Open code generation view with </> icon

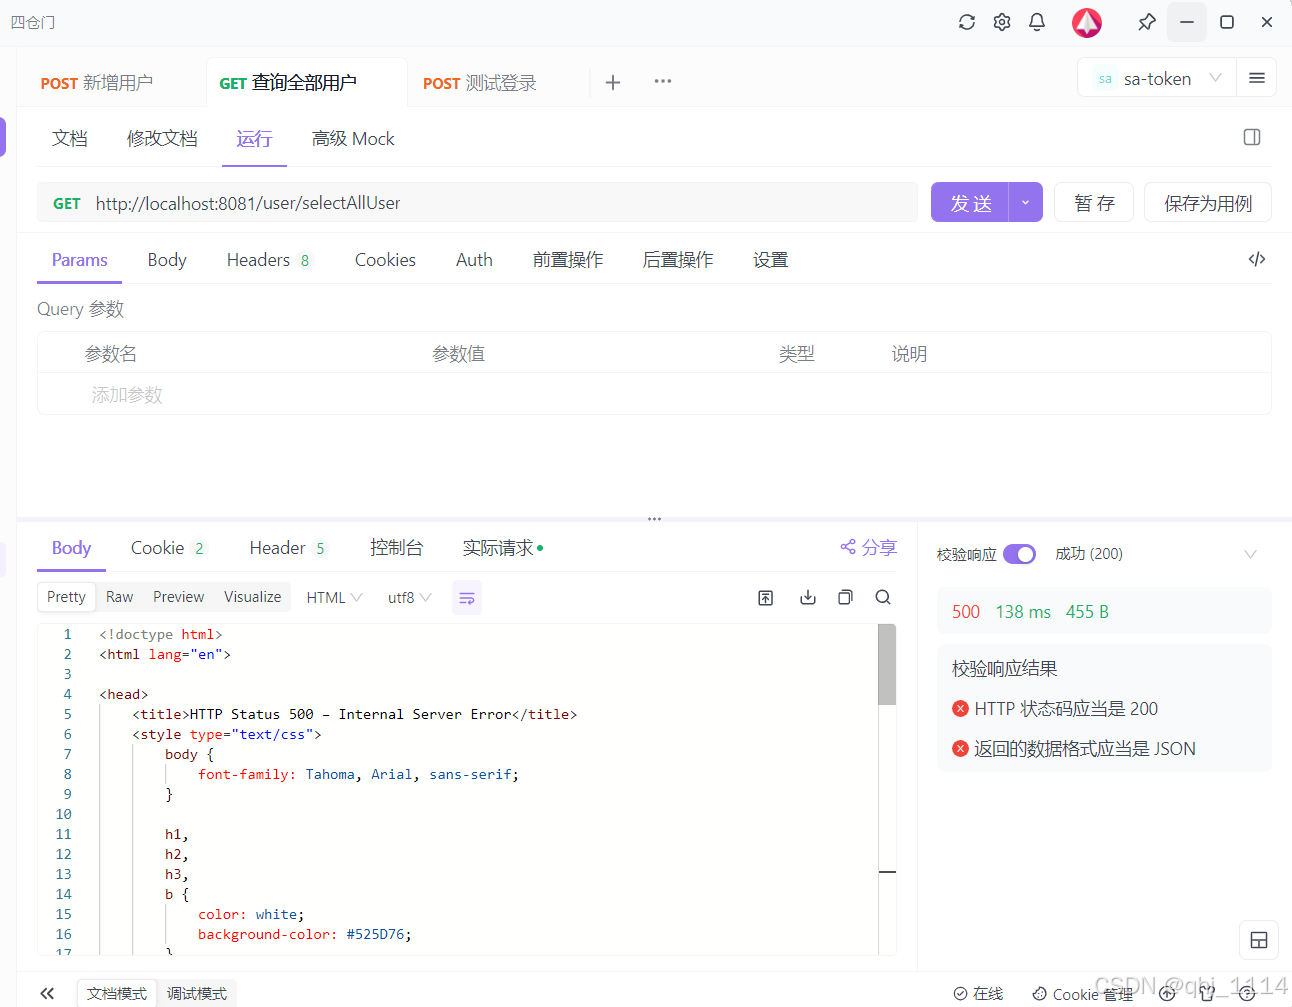[1257, 259]
